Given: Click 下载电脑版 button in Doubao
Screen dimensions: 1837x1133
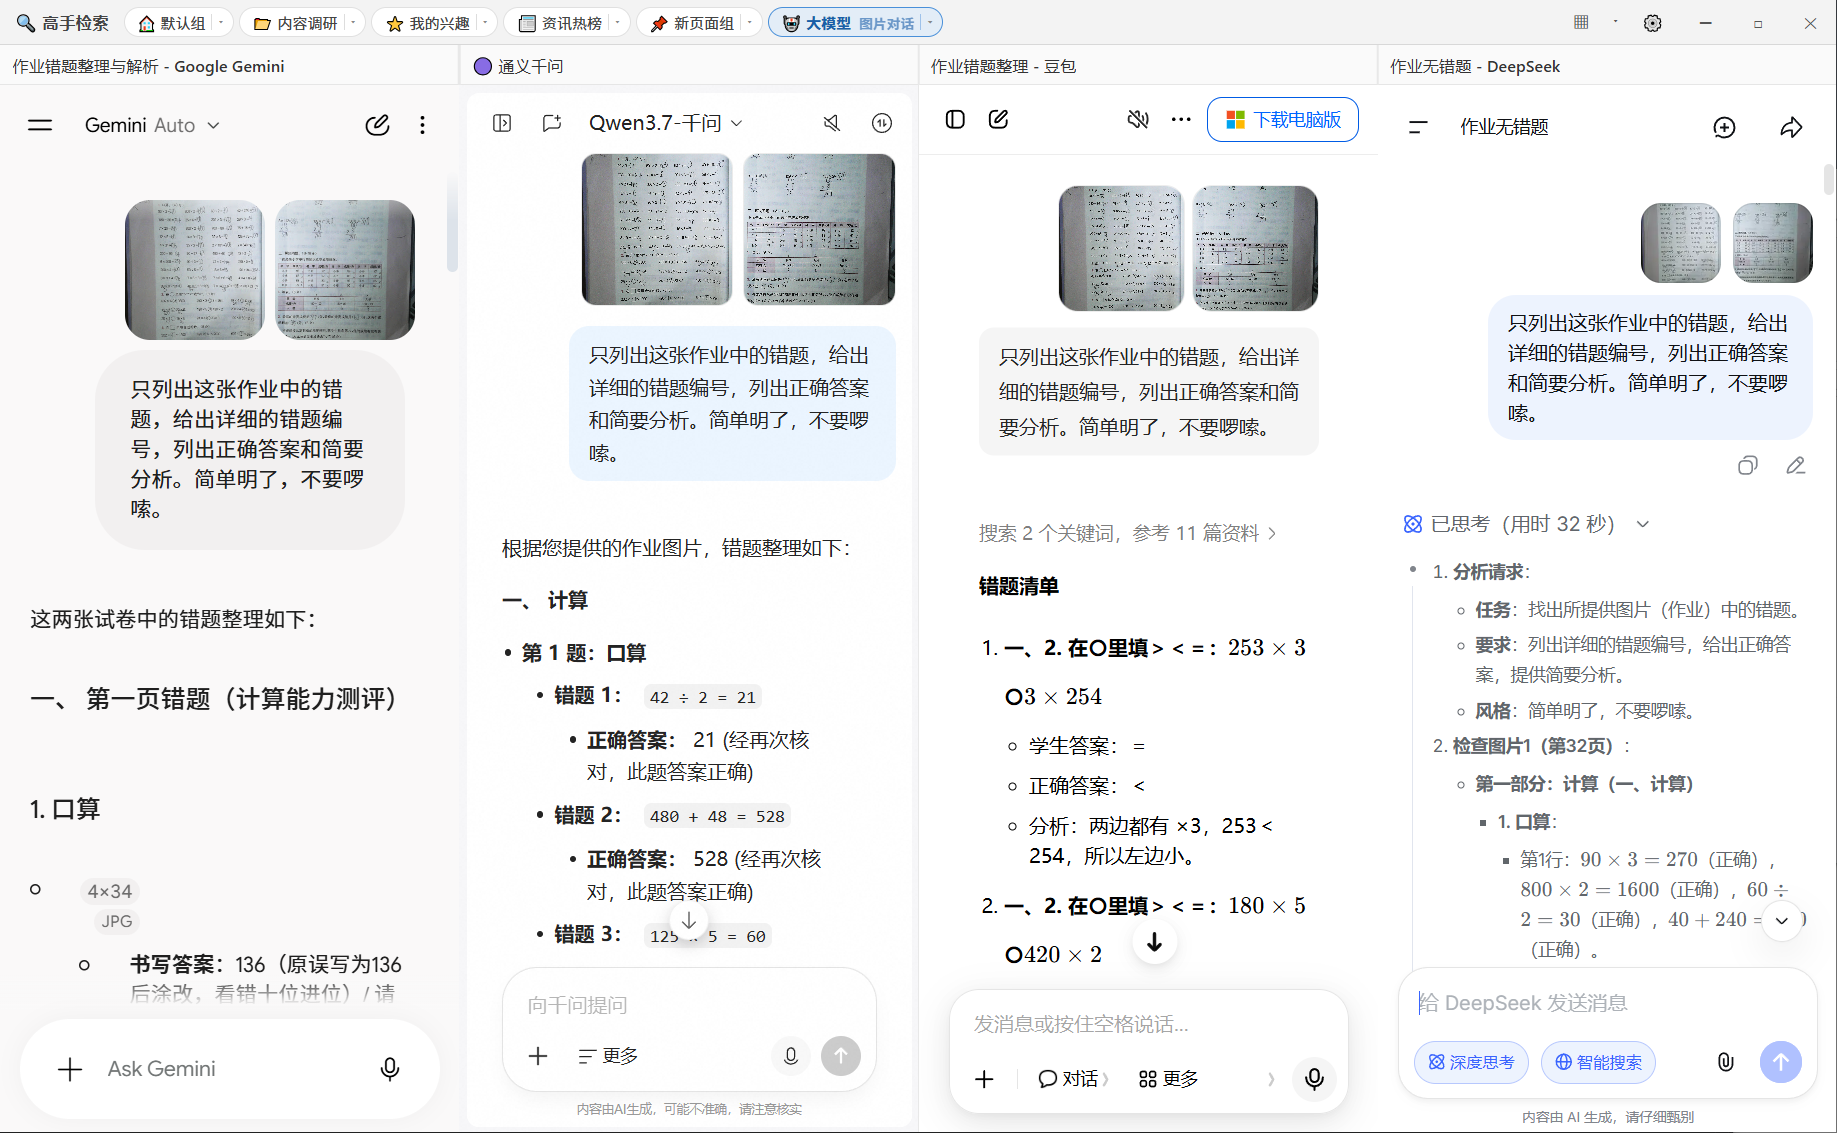Looking at the screenshot, I should click(1282, 119).
